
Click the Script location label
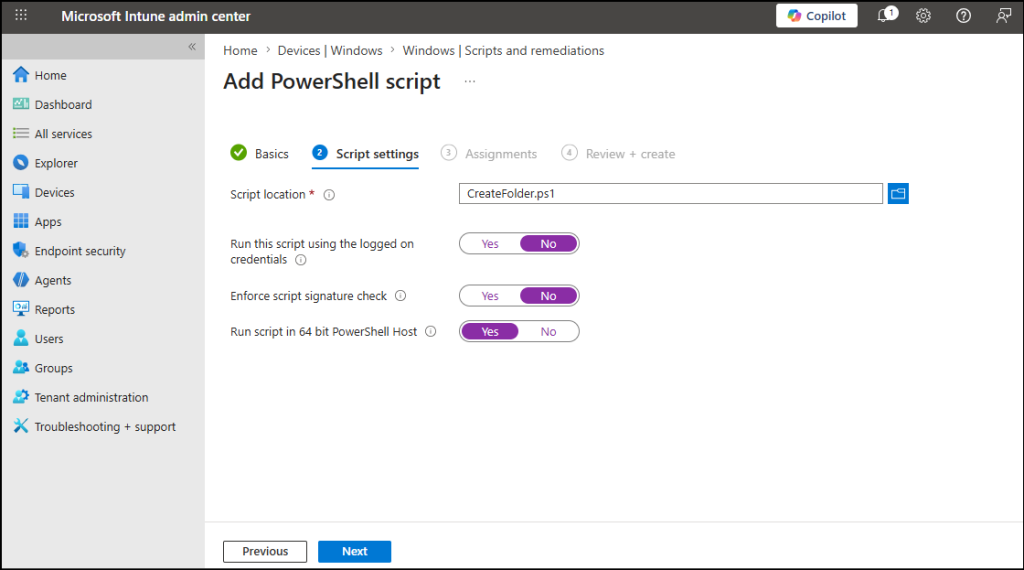268,195
